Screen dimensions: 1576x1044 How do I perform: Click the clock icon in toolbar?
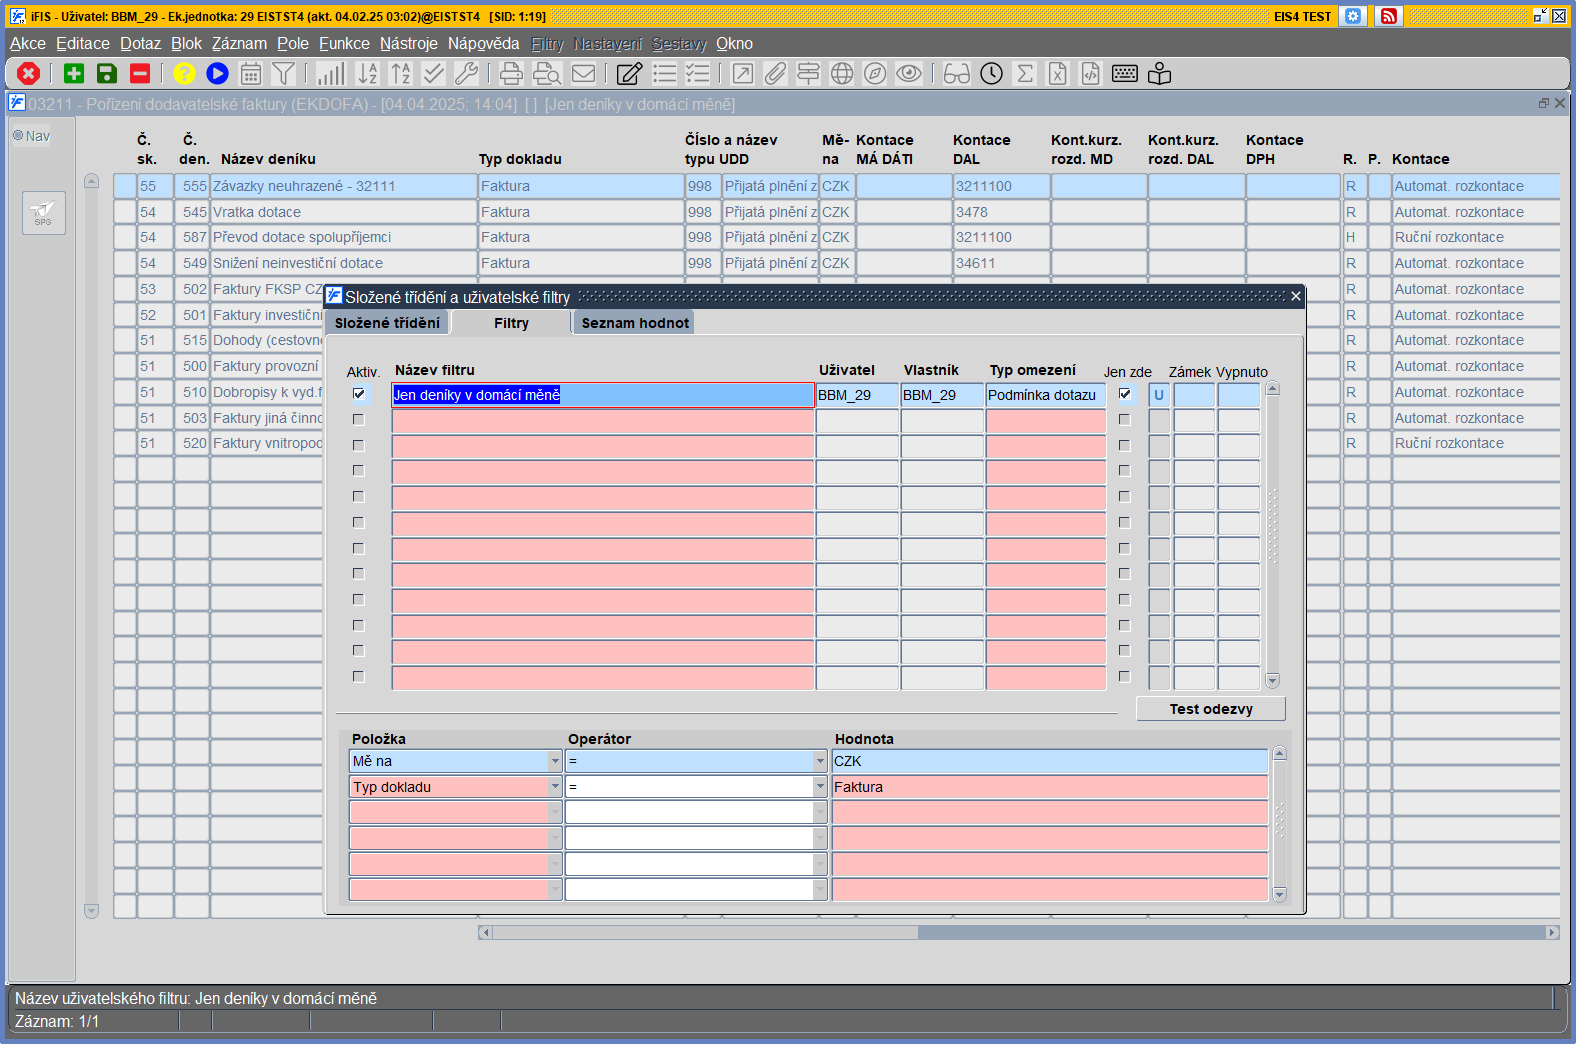[991, 73]
